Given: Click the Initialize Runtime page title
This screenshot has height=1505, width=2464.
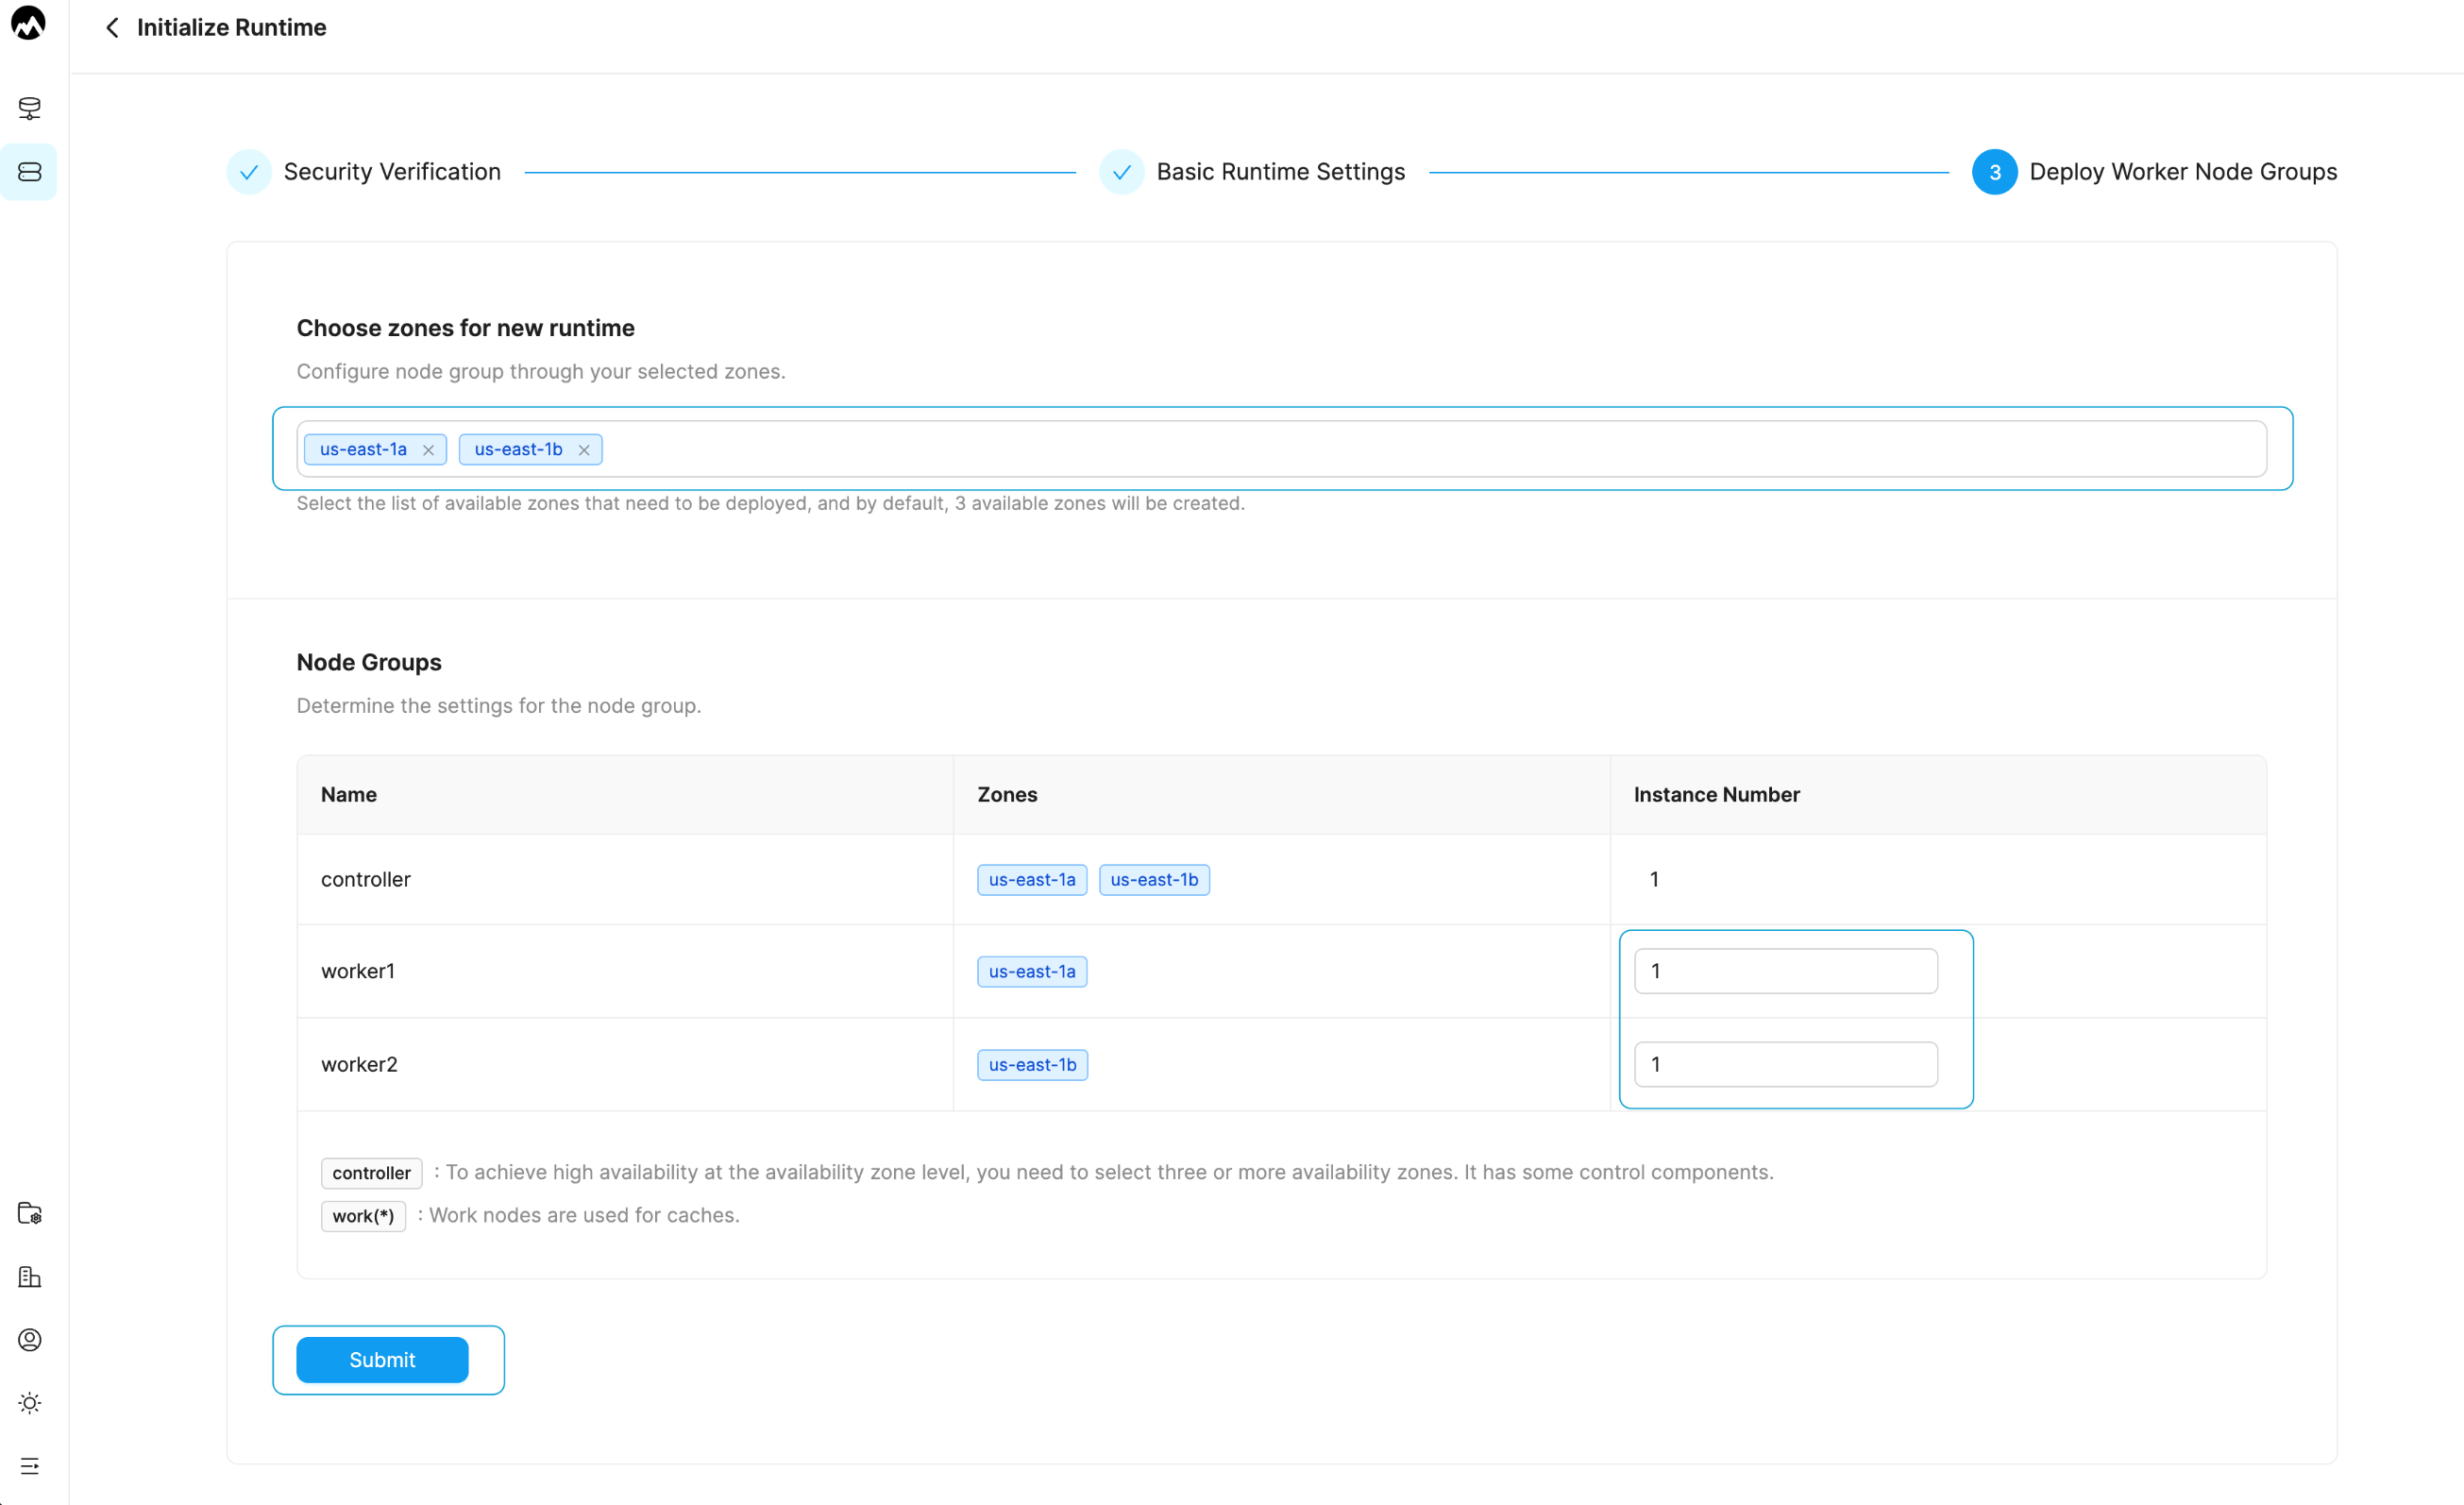Looking at the screenshot, I should coord(231,28).
